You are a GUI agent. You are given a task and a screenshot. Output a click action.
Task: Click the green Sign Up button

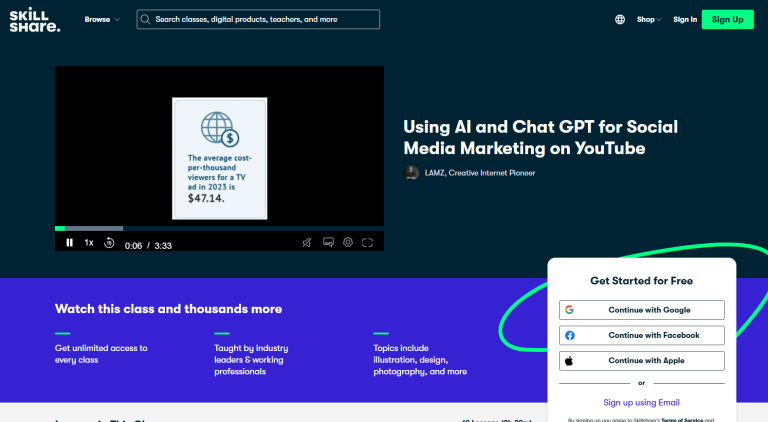tap(727, 20)
